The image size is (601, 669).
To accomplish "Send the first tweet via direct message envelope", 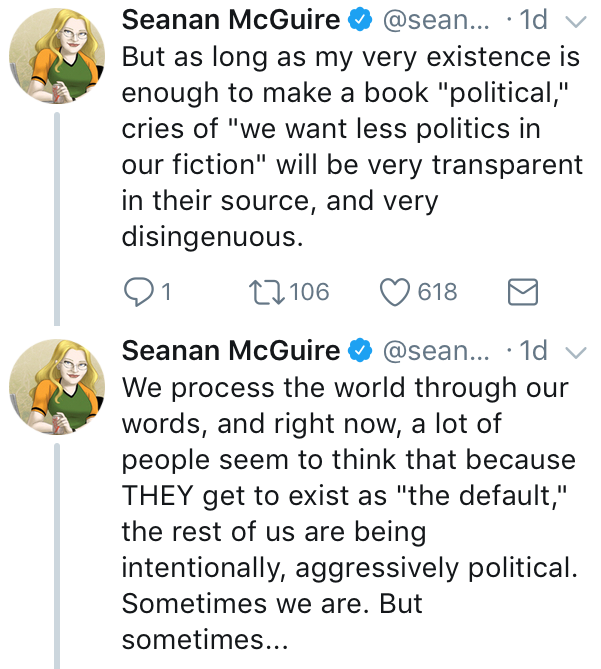I will click(x=523, y=292).
